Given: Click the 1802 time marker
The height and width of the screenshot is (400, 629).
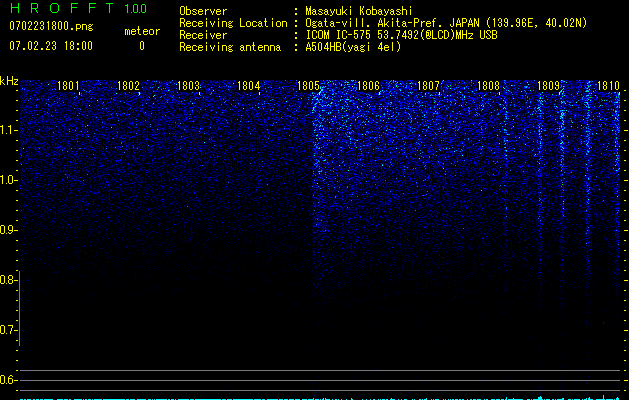Looking at the screenshot, I should [128, 86].
